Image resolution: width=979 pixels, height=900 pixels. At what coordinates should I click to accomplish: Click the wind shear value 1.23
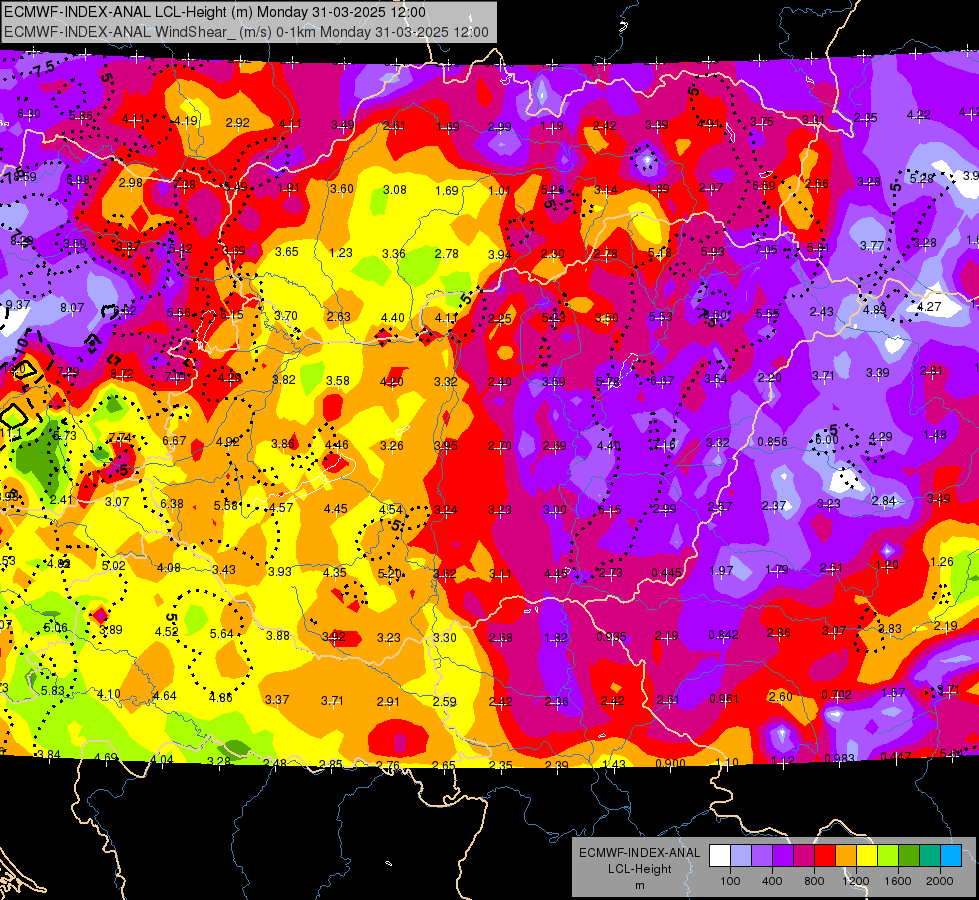pos(341,253)
